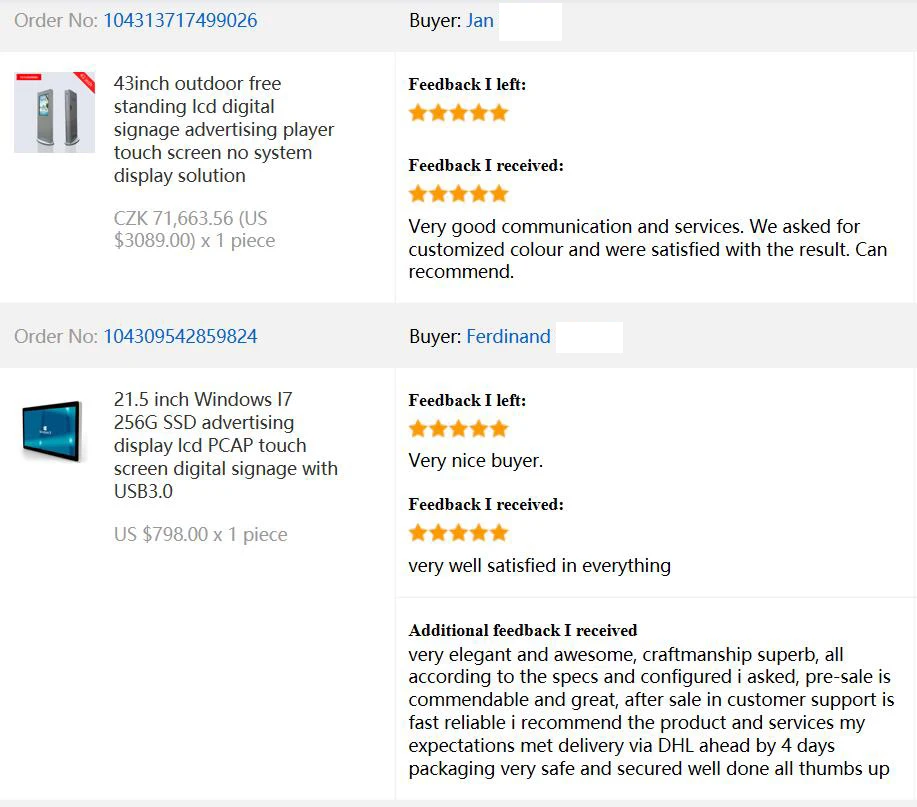This screenshot has width=917, height=807.
Task: Open order number 104313717499026
Action: pyautogui.click(x=180, y=20)
